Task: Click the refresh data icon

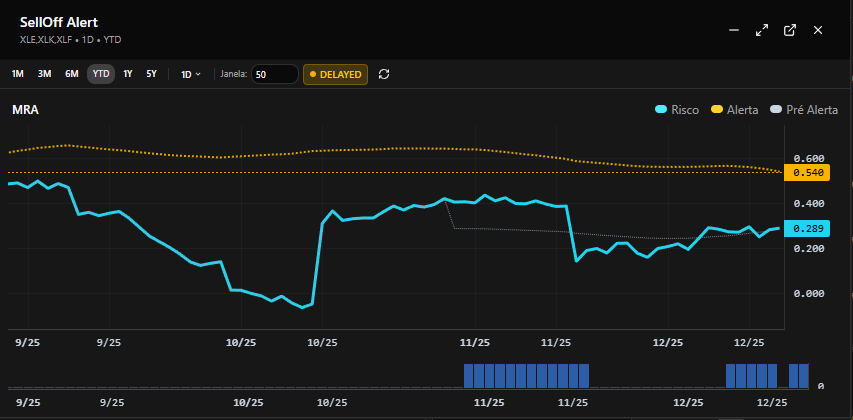Action: (384, 74)
